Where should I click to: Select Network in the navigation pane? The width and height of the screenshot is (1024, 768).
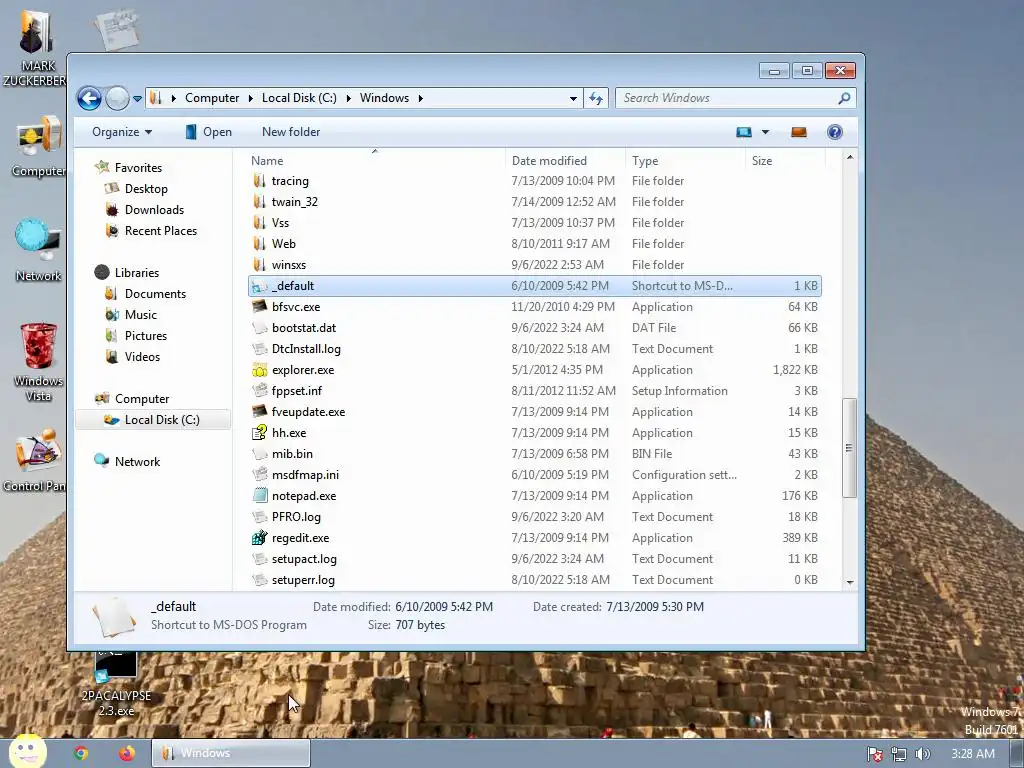coord(137,462)
